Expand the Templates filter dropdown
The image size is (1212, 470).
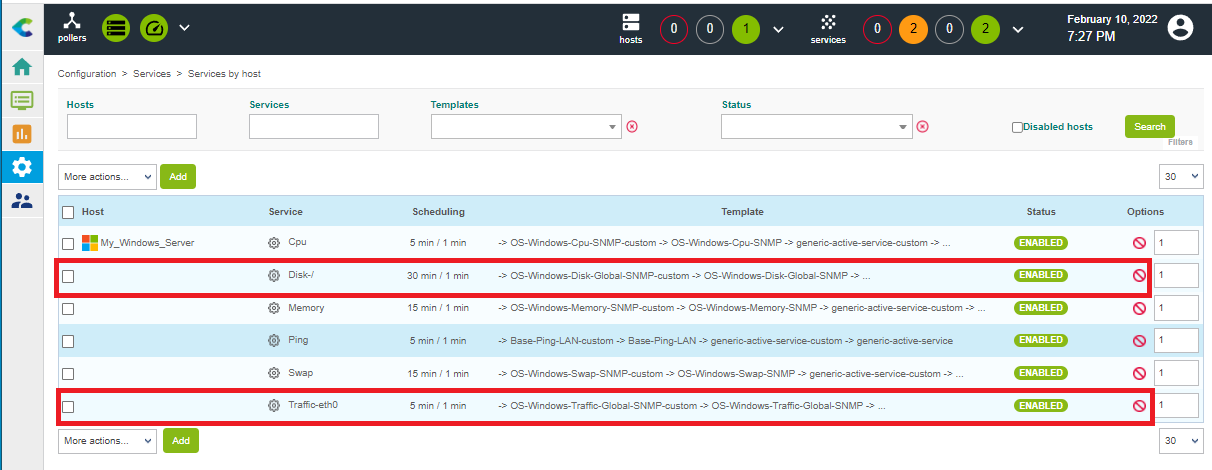613,127
